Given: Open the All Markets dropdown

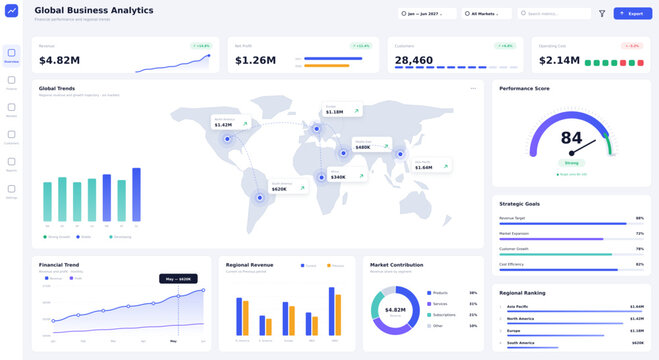Looking at the screenshot, I should (x=487, y=13).
